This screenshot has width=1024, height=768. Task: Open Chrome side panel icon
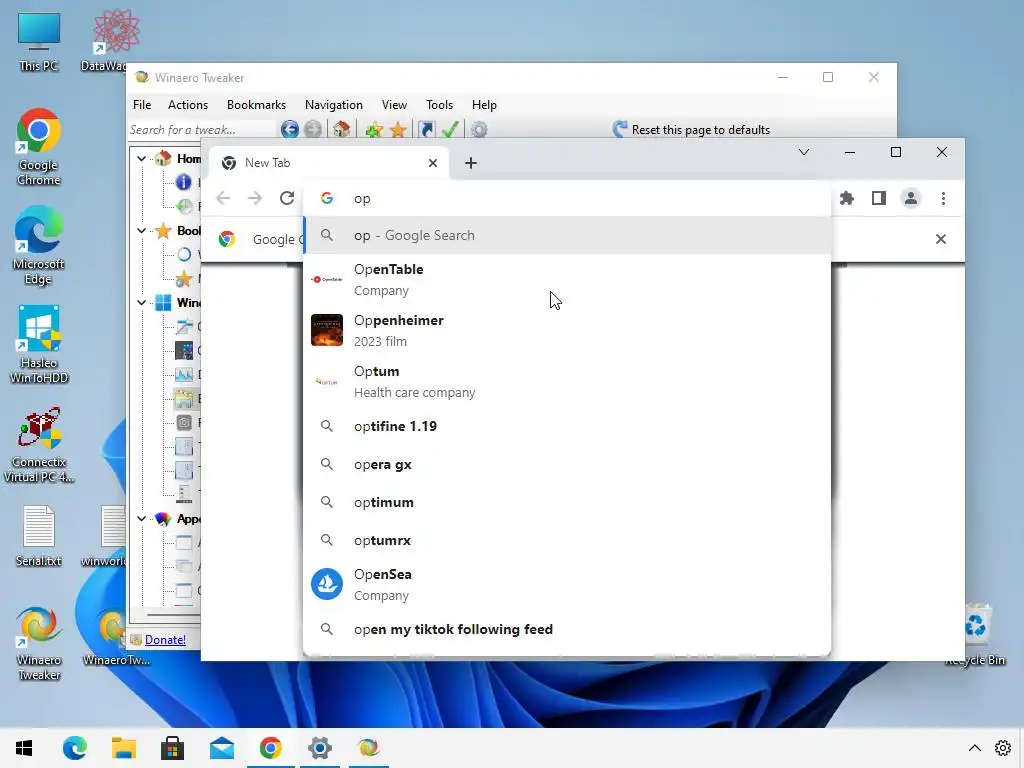click(879, 199)
